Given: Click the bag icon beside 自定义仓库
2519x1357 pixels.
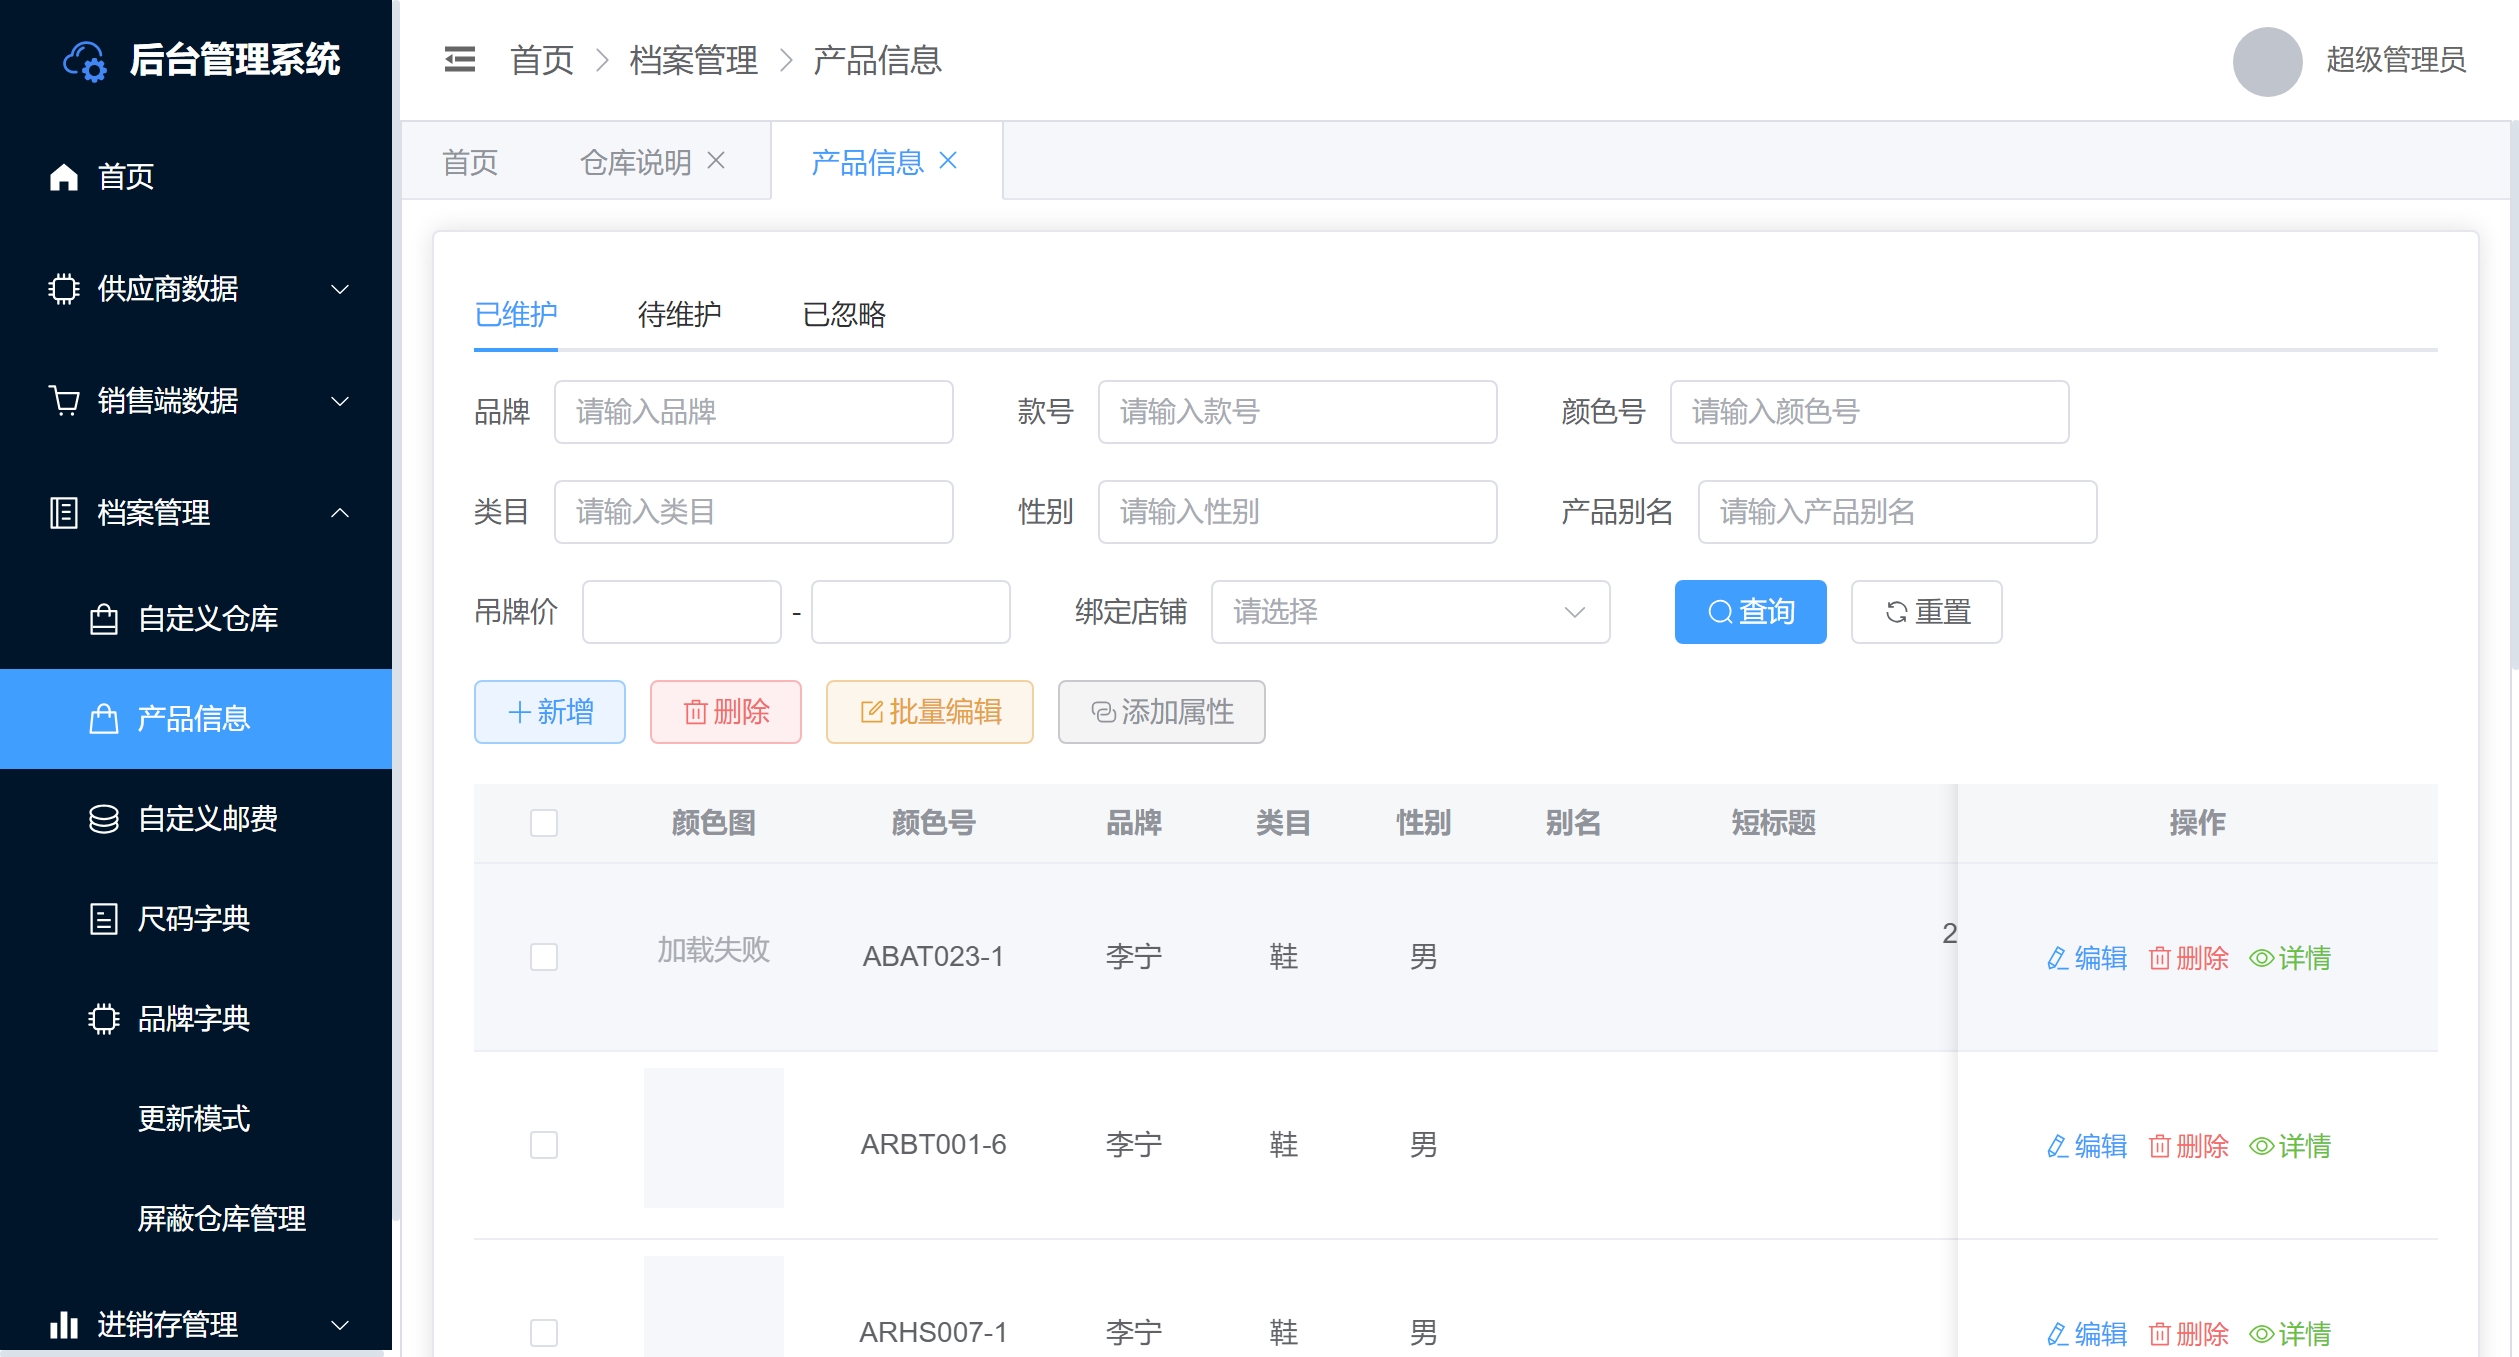Looking at the screenshot, I should coord(104,619).
